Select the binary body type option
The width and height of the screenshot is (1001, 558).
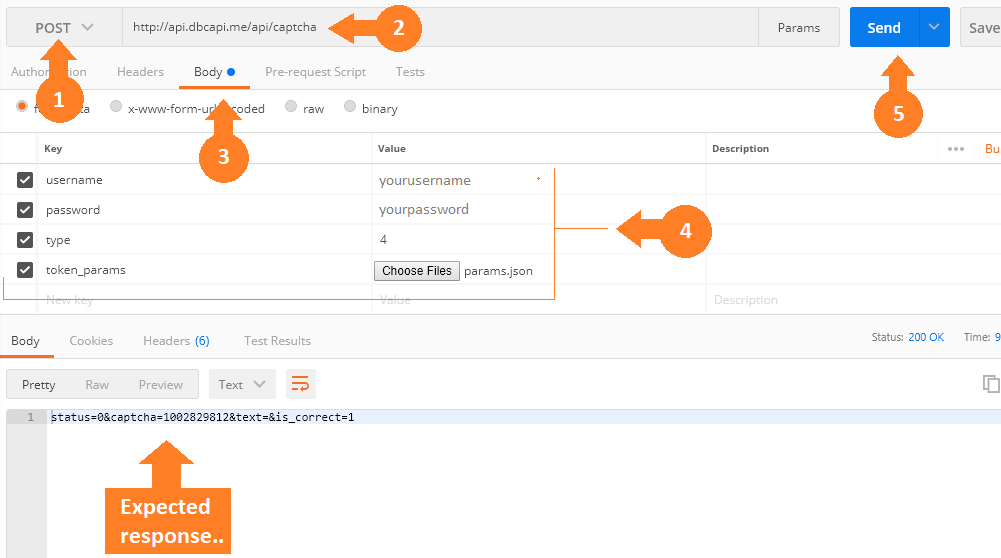pos(350,107)
